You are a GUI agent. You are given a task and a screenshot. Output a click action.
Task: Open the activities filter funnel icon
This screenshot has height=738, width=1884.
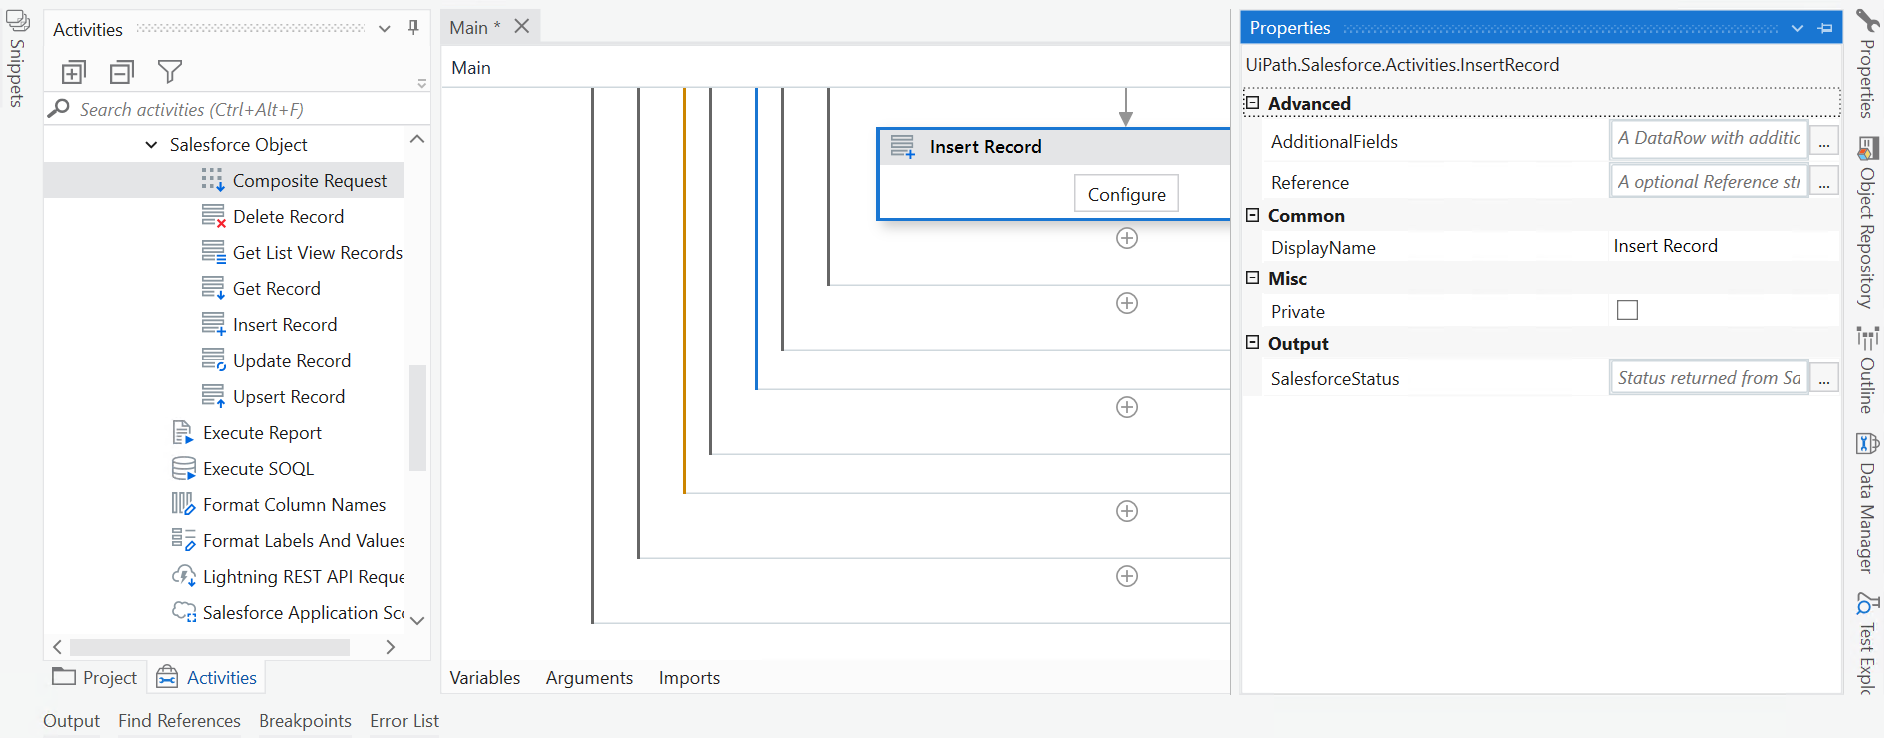coord(170,72)
